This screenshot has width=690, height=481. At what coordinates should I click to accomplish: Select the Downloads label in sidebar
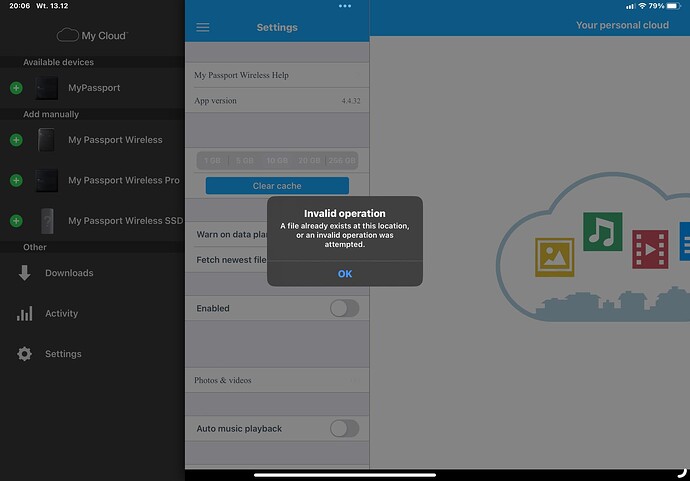(69, 273)
